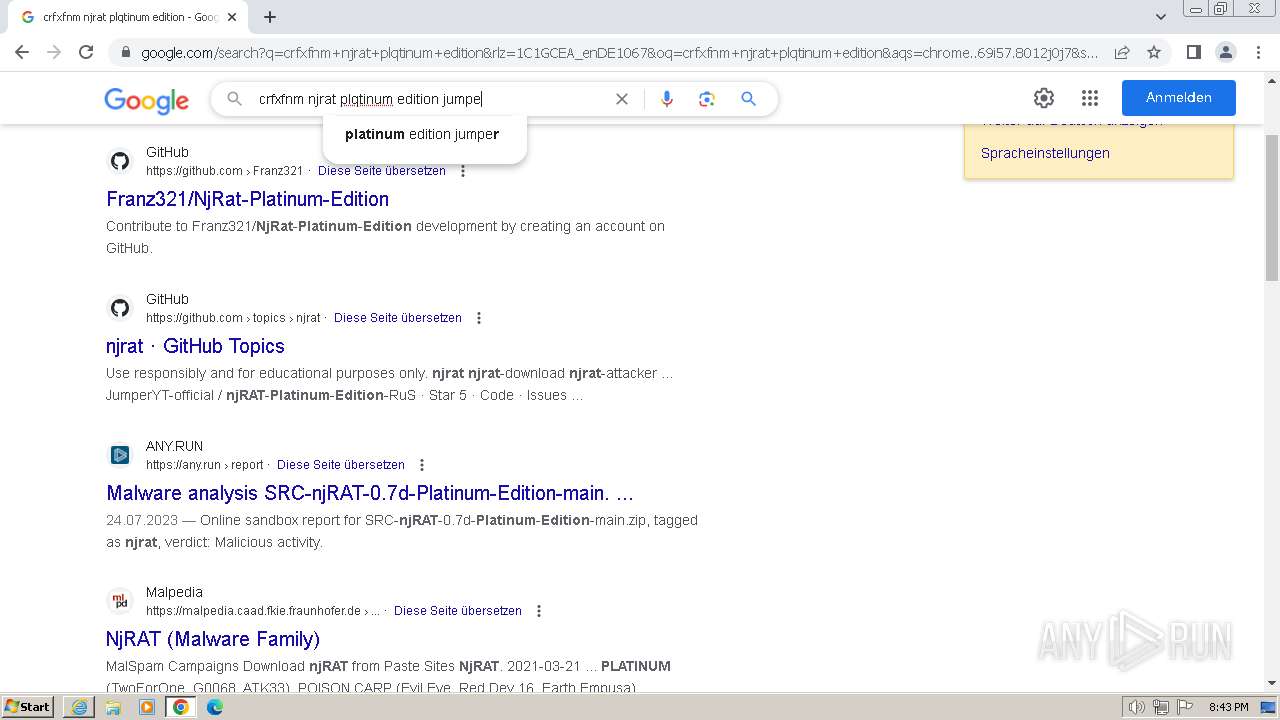Open more options for GitHub Topics result
The height and width of the screenshot is (720, 1280).
pyautogui.click(x=479, y=318)
